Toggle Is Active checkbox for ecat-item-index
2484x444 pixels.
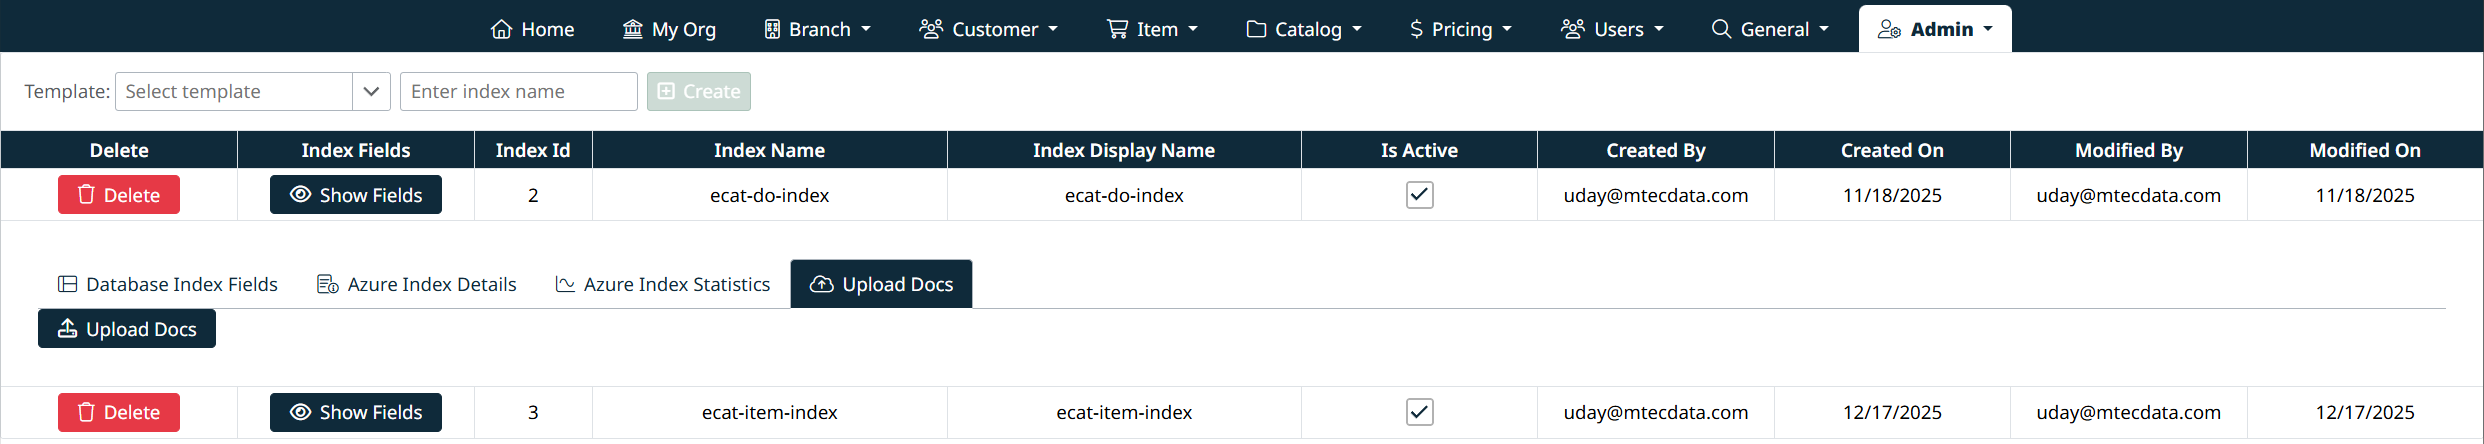point(1419,412)
